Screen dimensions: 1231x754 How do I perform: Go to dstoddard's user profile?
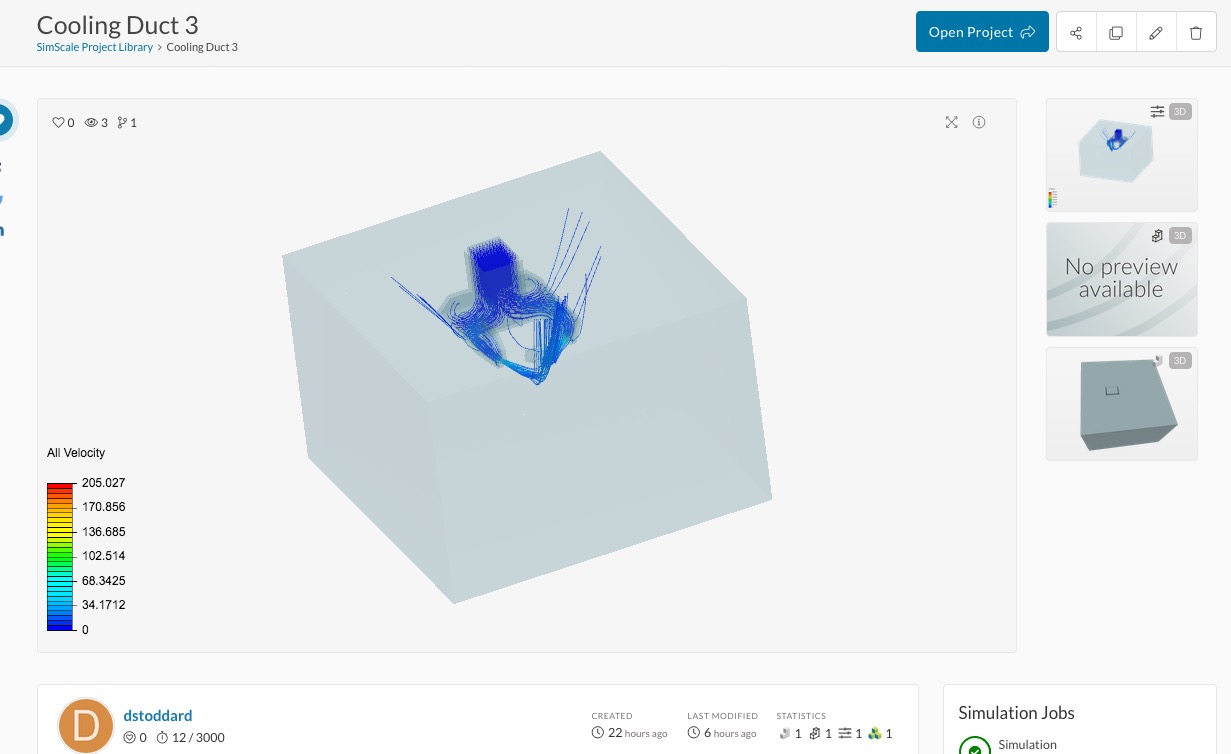click(157, 715)
